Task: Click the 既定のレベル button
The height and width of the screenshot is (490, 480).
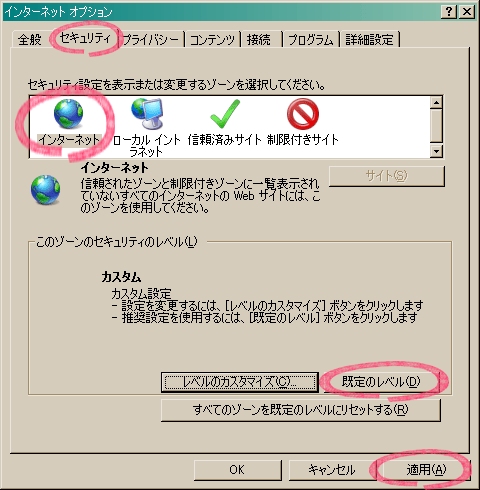Action: (381, 382)
